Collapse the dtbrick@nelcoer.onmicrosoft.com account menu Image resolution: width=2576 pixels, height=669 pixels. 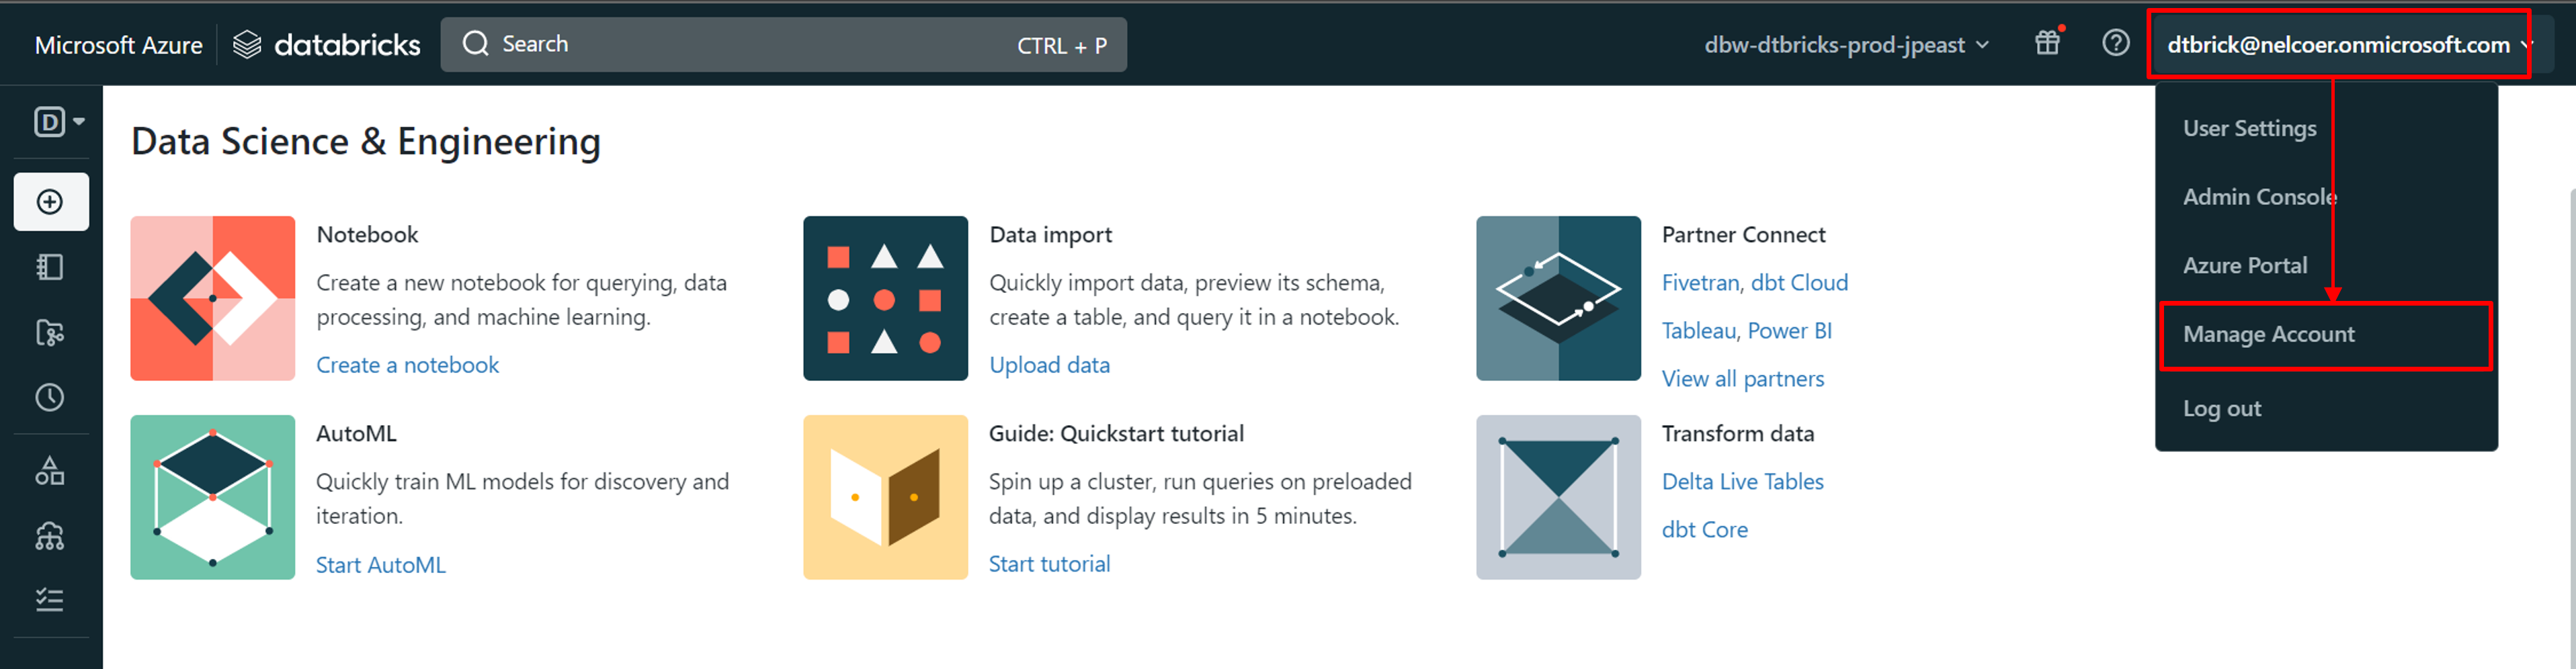pyautogui.click(x=2338, y=45)
